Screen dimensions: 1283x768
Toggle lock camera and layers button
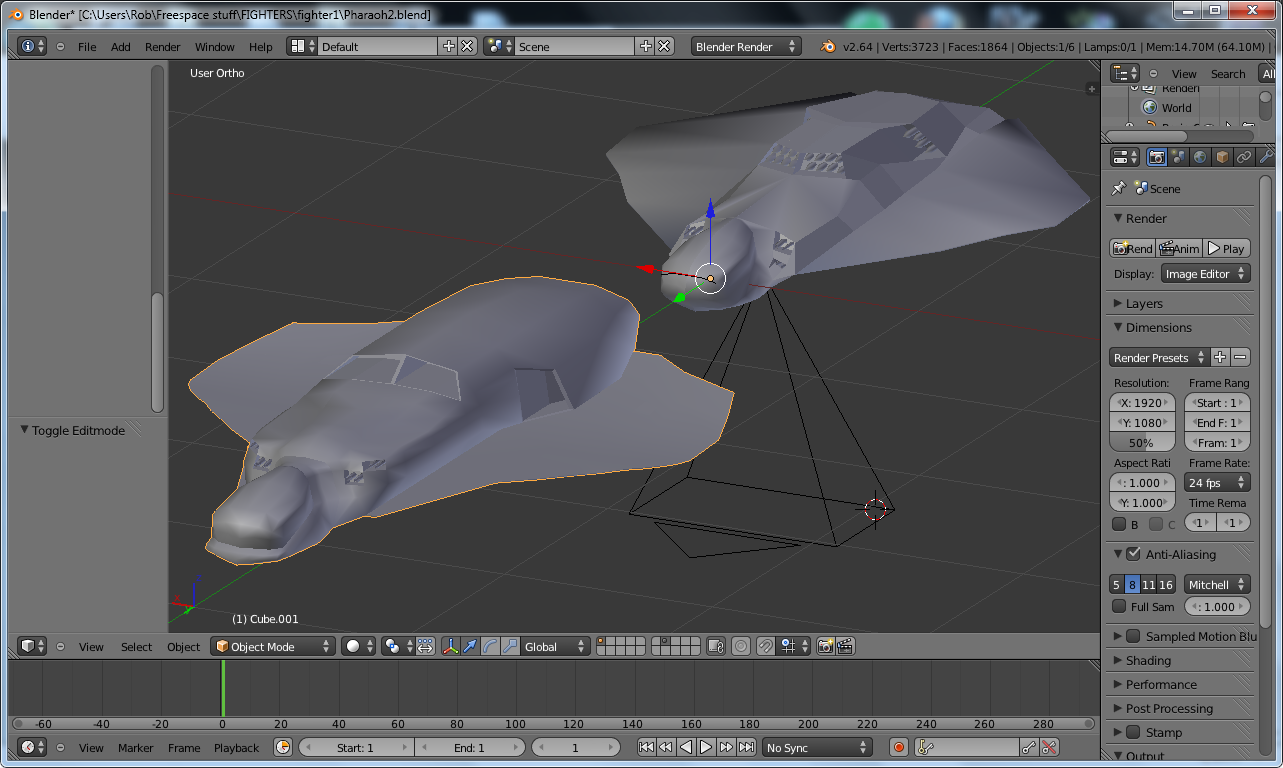point(715,646)
